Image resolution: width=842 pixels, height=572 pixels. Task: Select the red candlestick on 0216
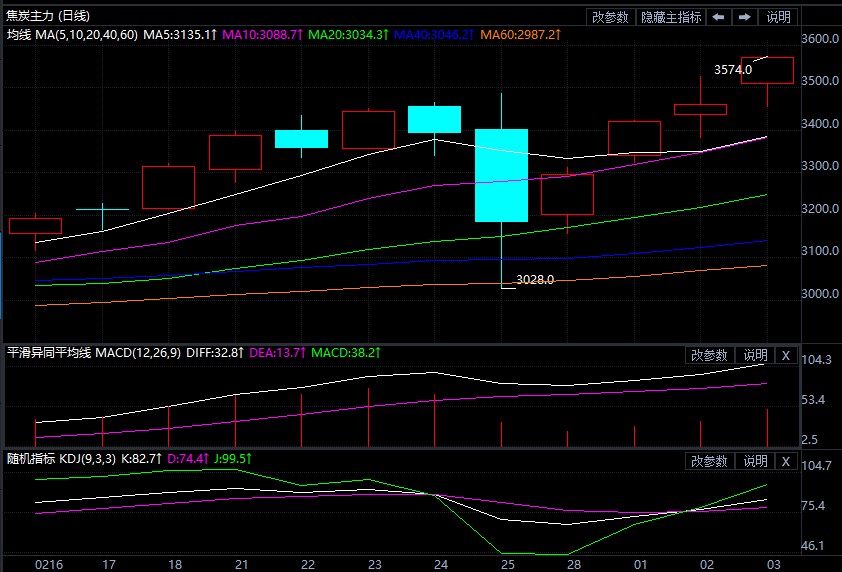(x=35, y=226)
